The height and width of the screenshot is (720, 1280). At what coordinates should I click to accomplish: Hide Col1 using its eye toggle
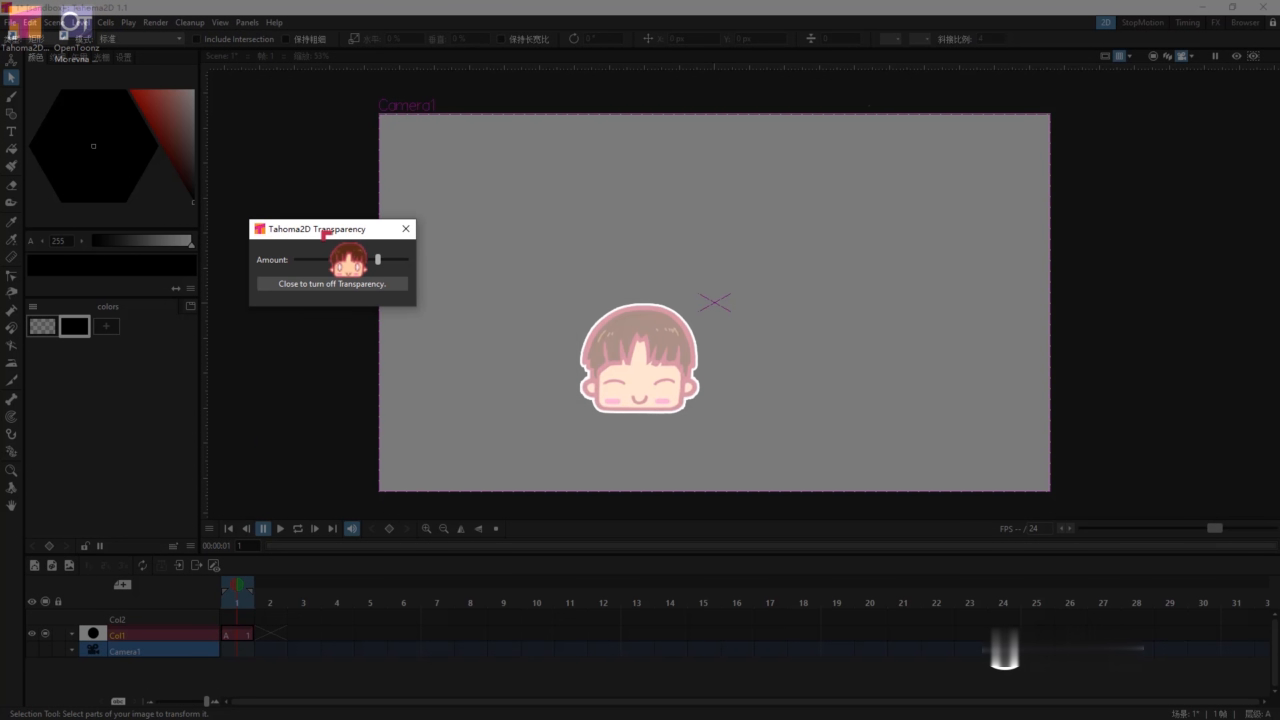(32, 633)
